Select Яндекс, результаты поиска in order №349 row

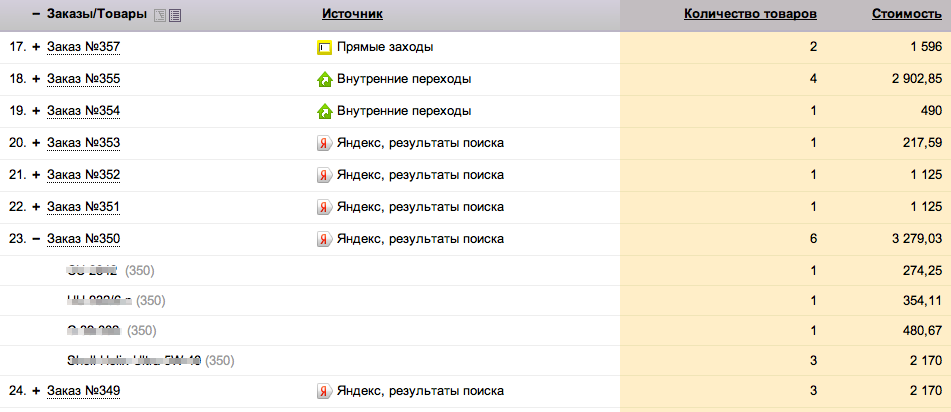tap(420, 391)
